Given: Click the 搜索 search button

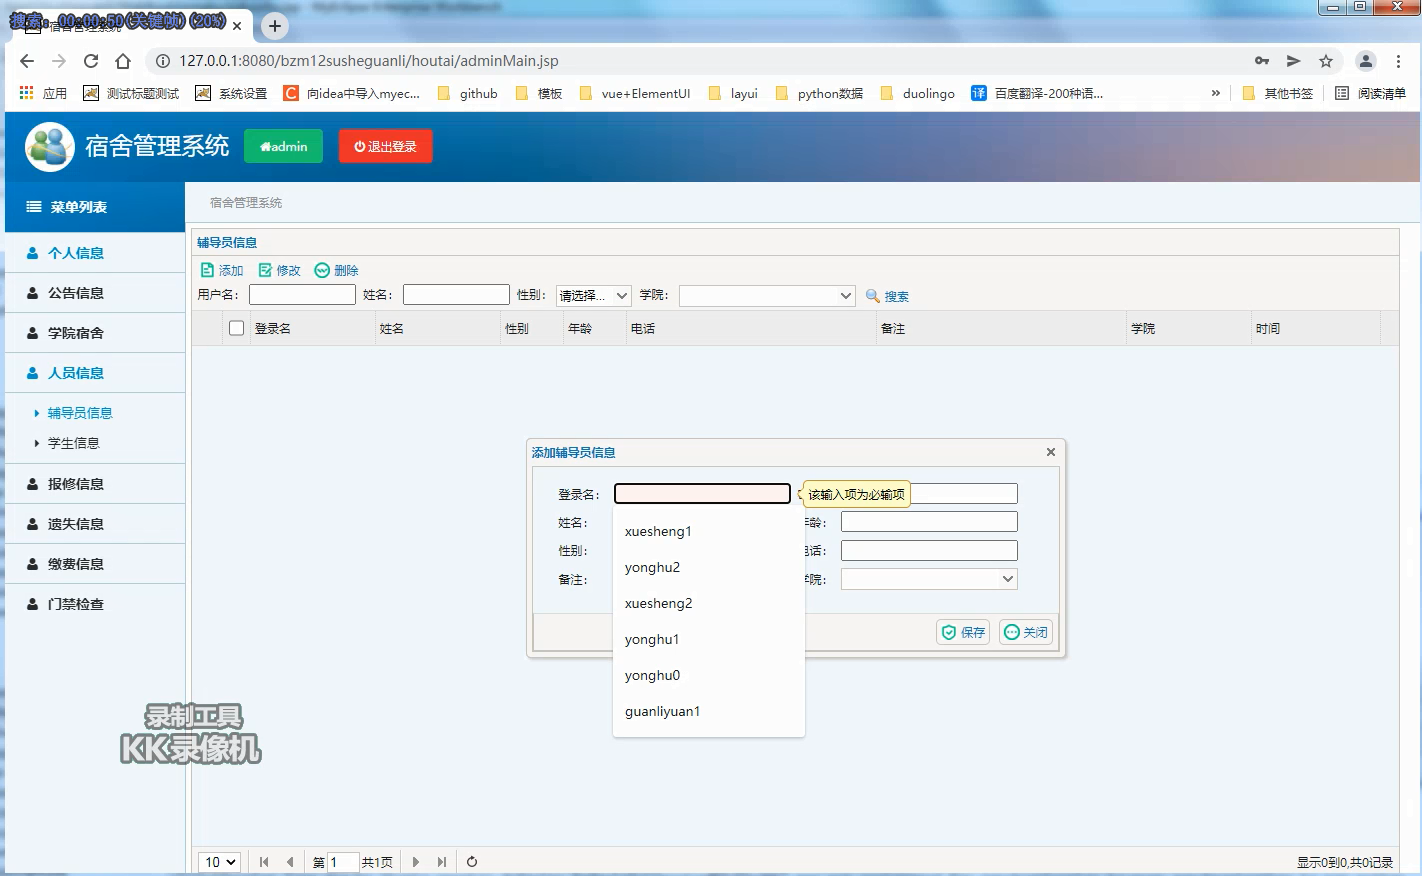Looking at the screenshot, I should pos(887,296).
